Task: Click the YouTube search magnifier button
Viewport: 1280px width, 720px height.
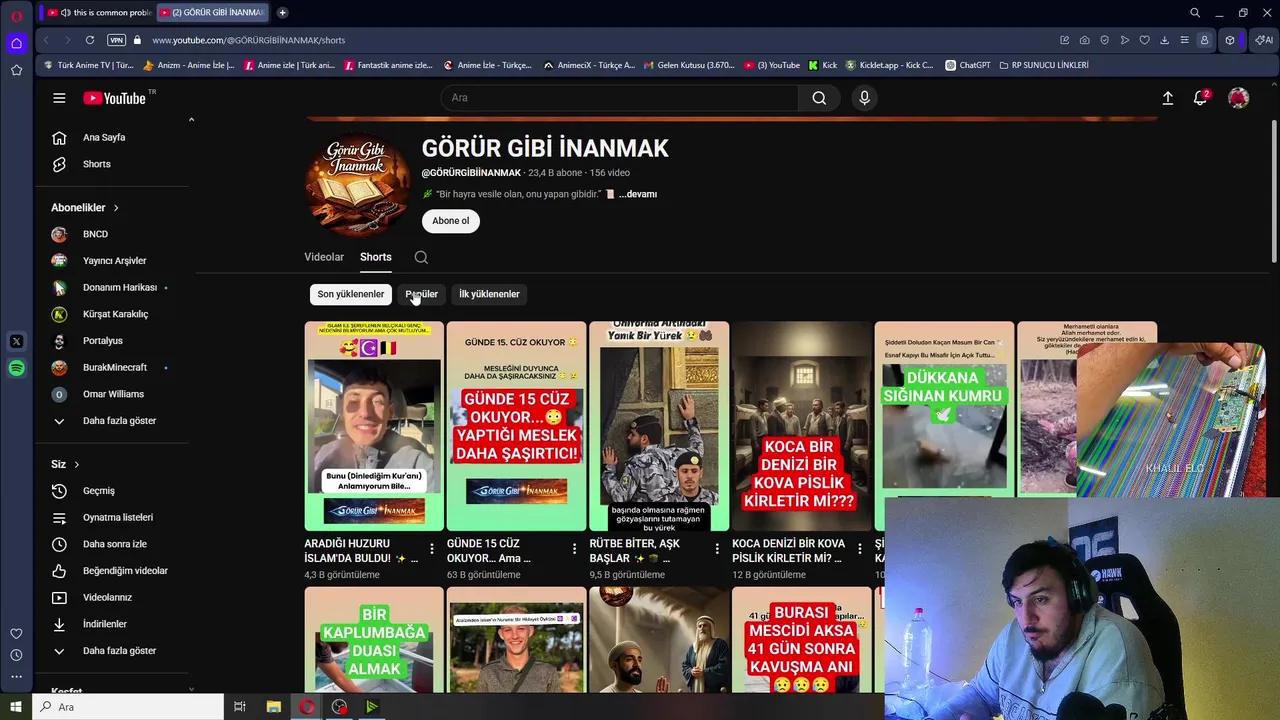Action: (819, 98)
